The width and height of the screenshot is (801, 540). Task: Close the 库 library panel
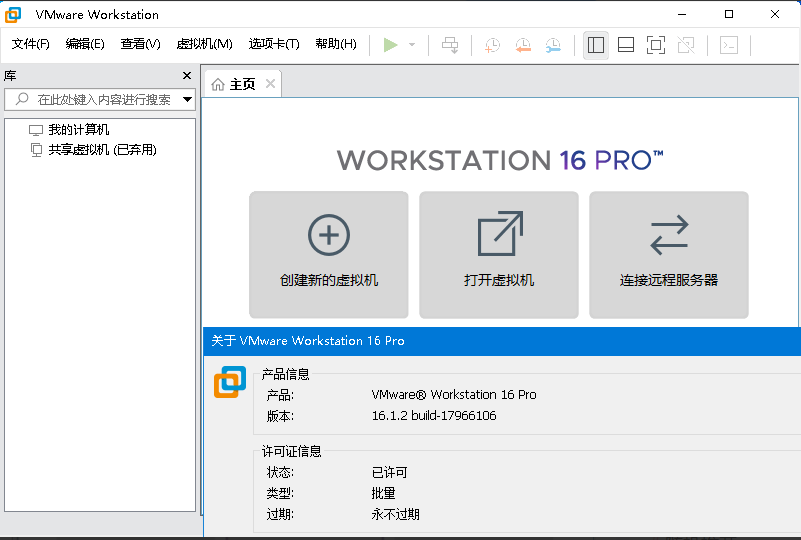click(x=187, y=76)
